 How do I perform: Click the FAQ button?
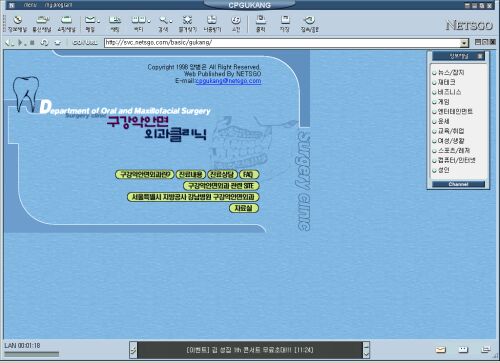(249, 174)
